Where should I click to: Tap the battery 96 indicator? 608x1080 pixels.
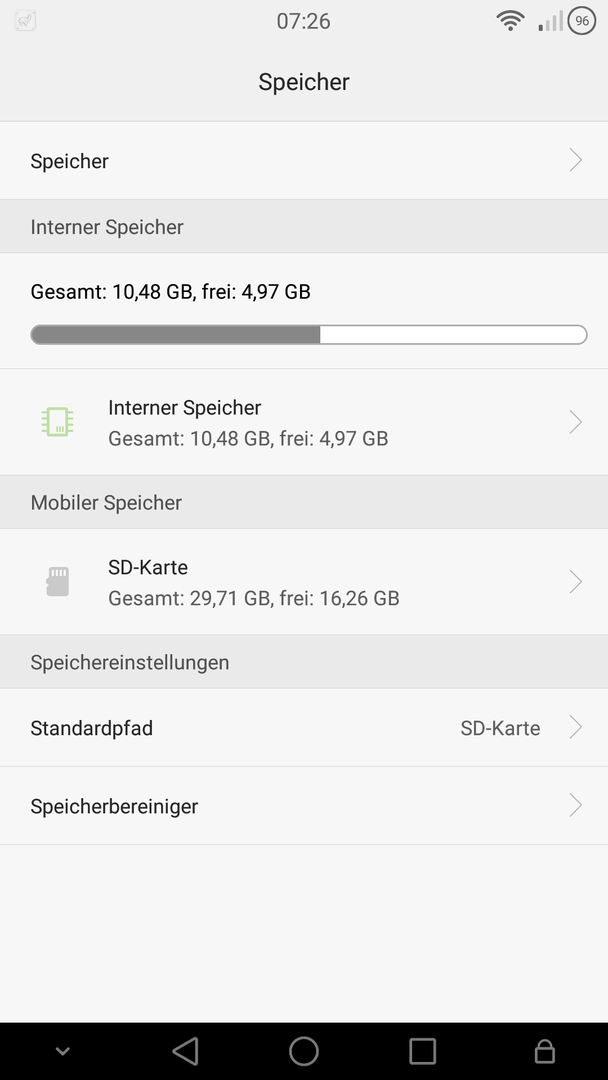coord(582,21)
